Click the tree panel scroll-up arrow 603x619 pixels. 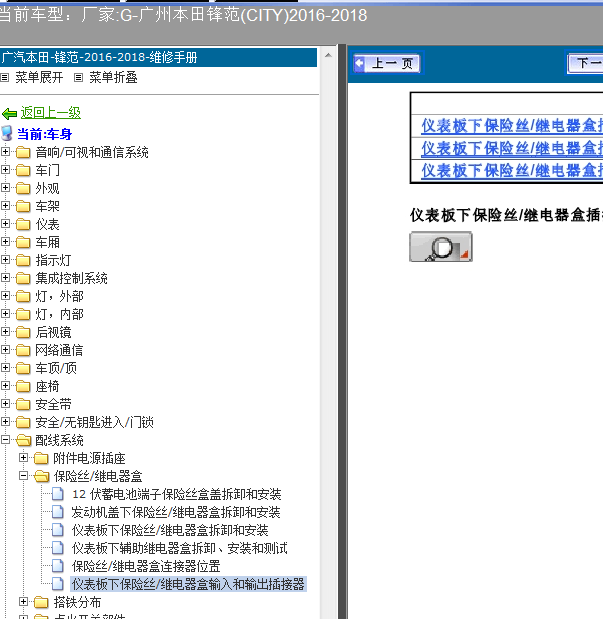[328, 56]
